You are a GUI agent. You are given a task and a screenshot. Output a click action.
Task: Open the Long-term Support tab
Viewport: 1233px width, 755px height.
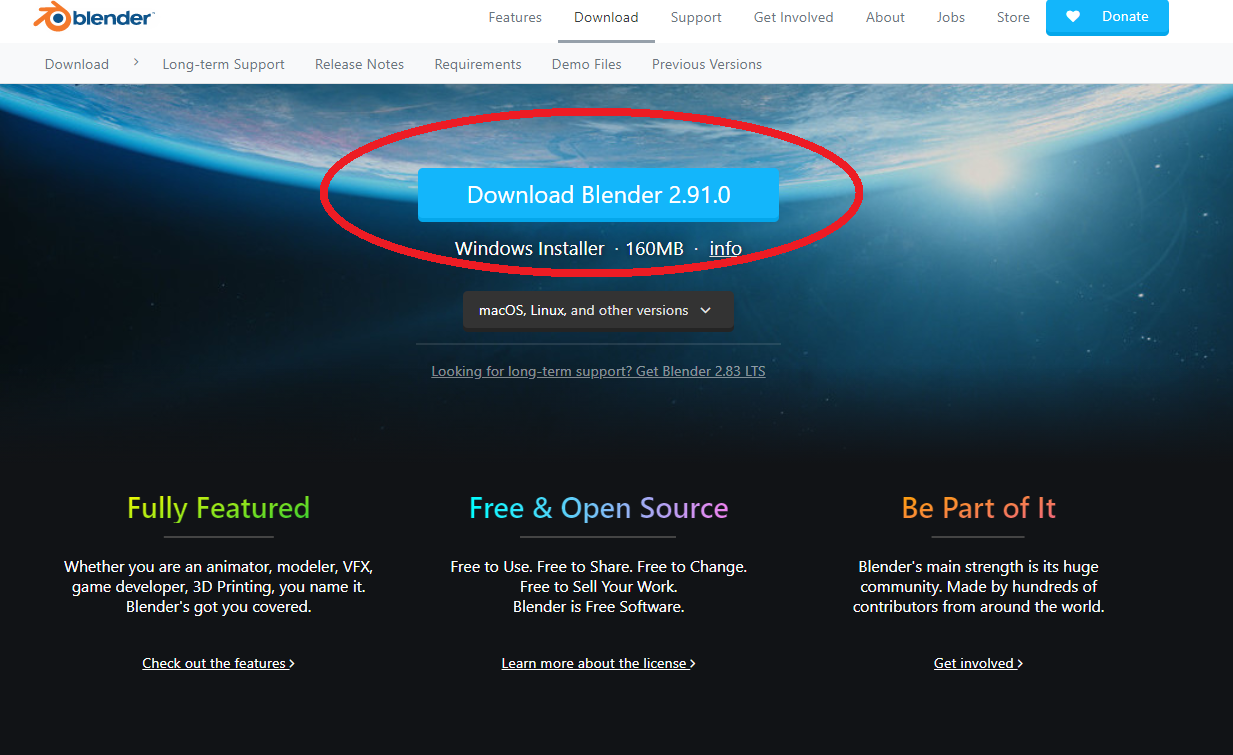[224, 64]
